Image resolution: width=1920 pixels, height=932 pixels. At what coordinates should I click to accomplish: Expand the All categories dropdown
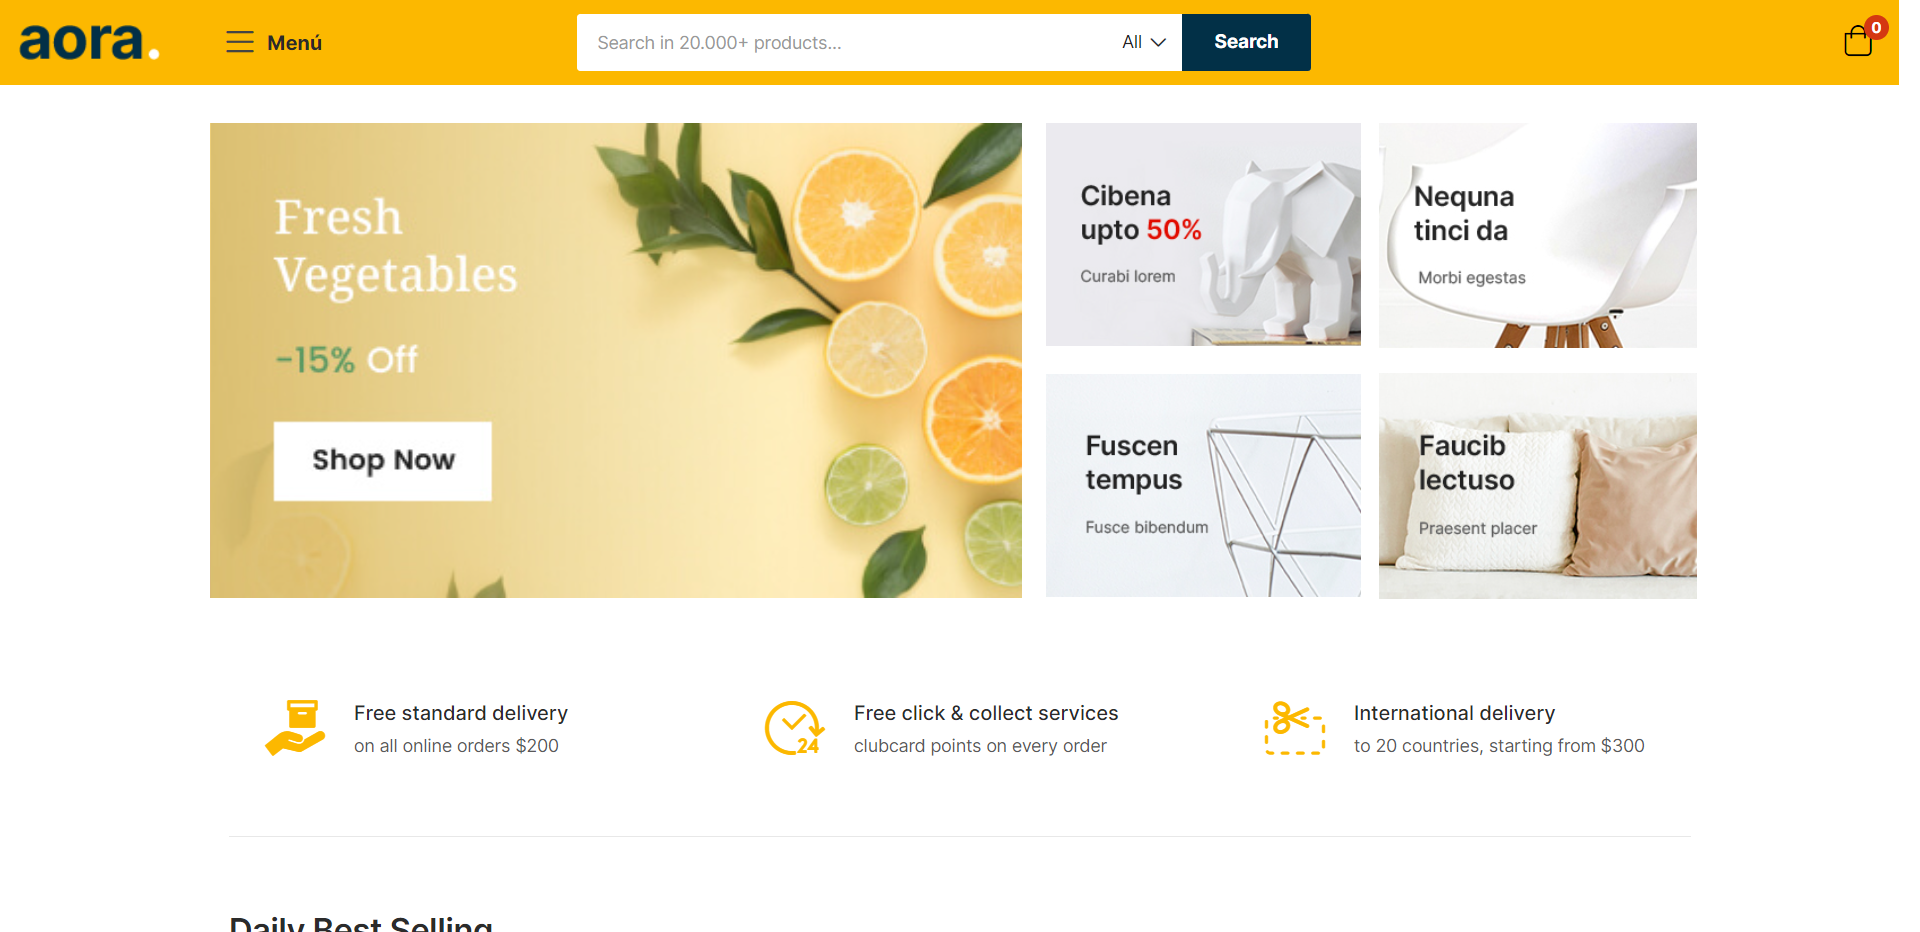(x=1144, y=42)
